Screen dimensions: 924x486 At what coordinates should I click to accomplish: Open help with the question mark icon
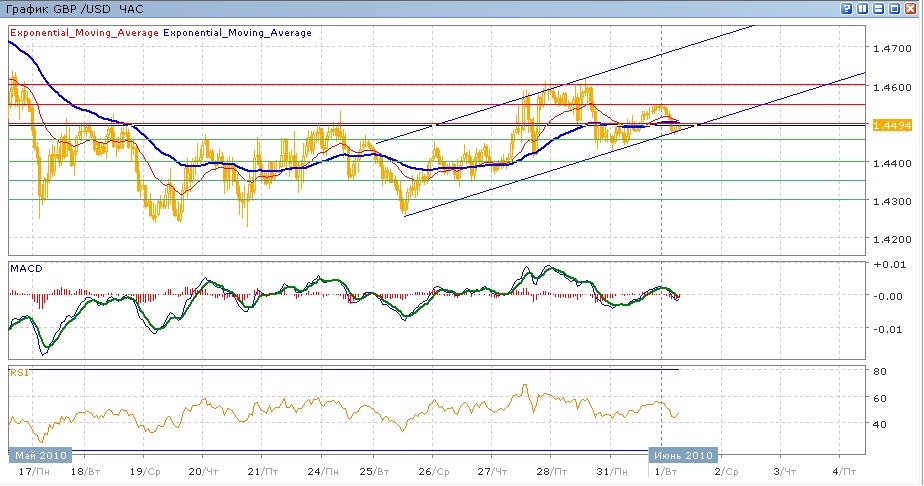point(847,8)
